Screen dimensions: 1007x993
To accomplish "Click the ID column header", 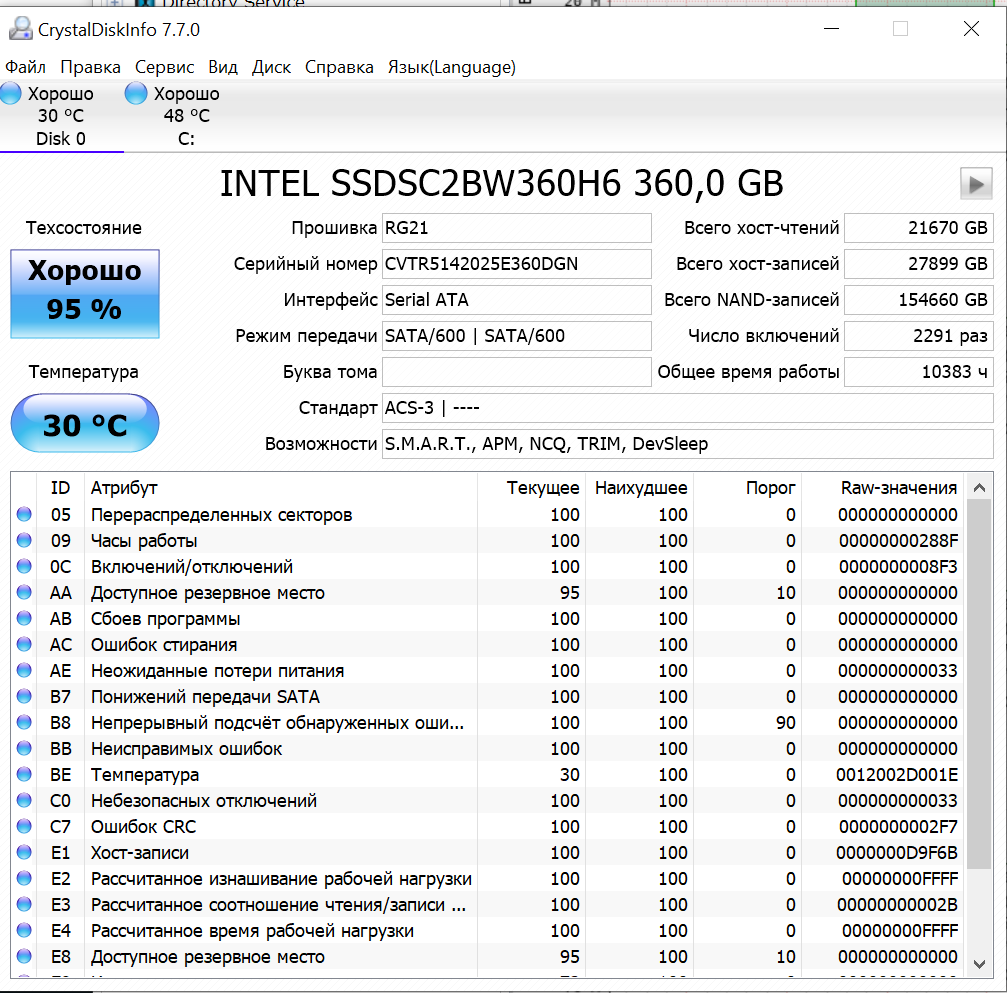I will click(x=60, y=488).
